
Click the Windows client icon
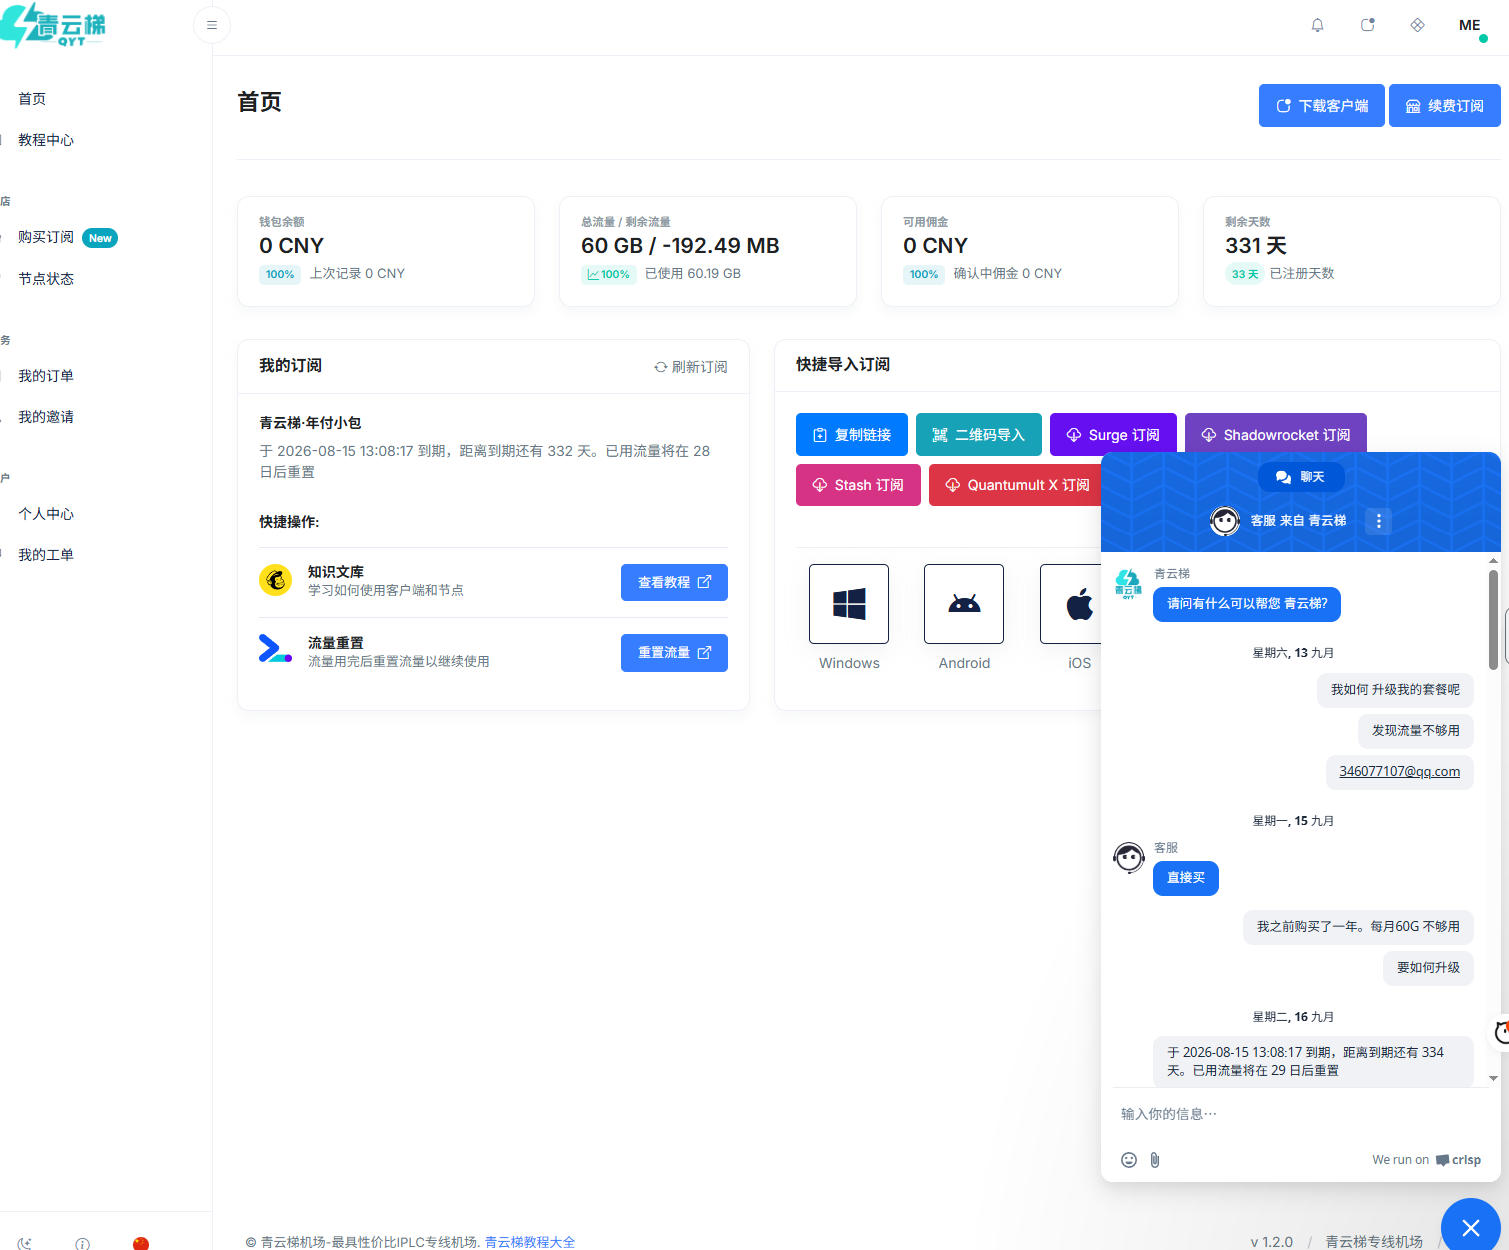click(x=849, y=604)
